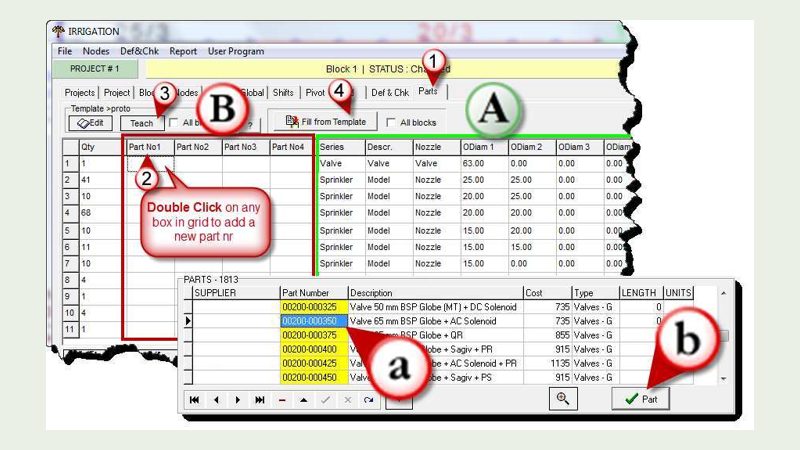Switch to the Shifts tab
The image size is (800, 450).
pos(283,92)
